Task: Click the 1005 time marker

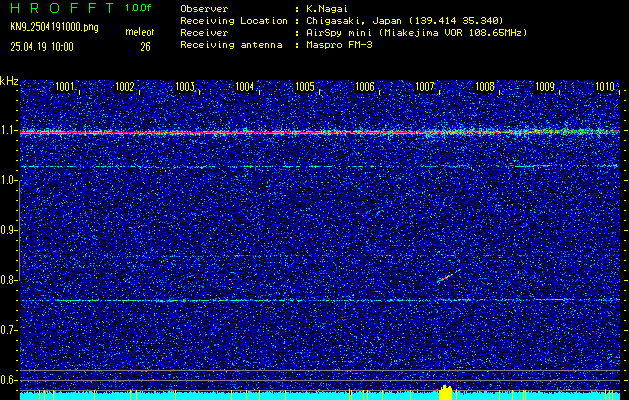Action: pyautogui.click(x=305, y=87)
